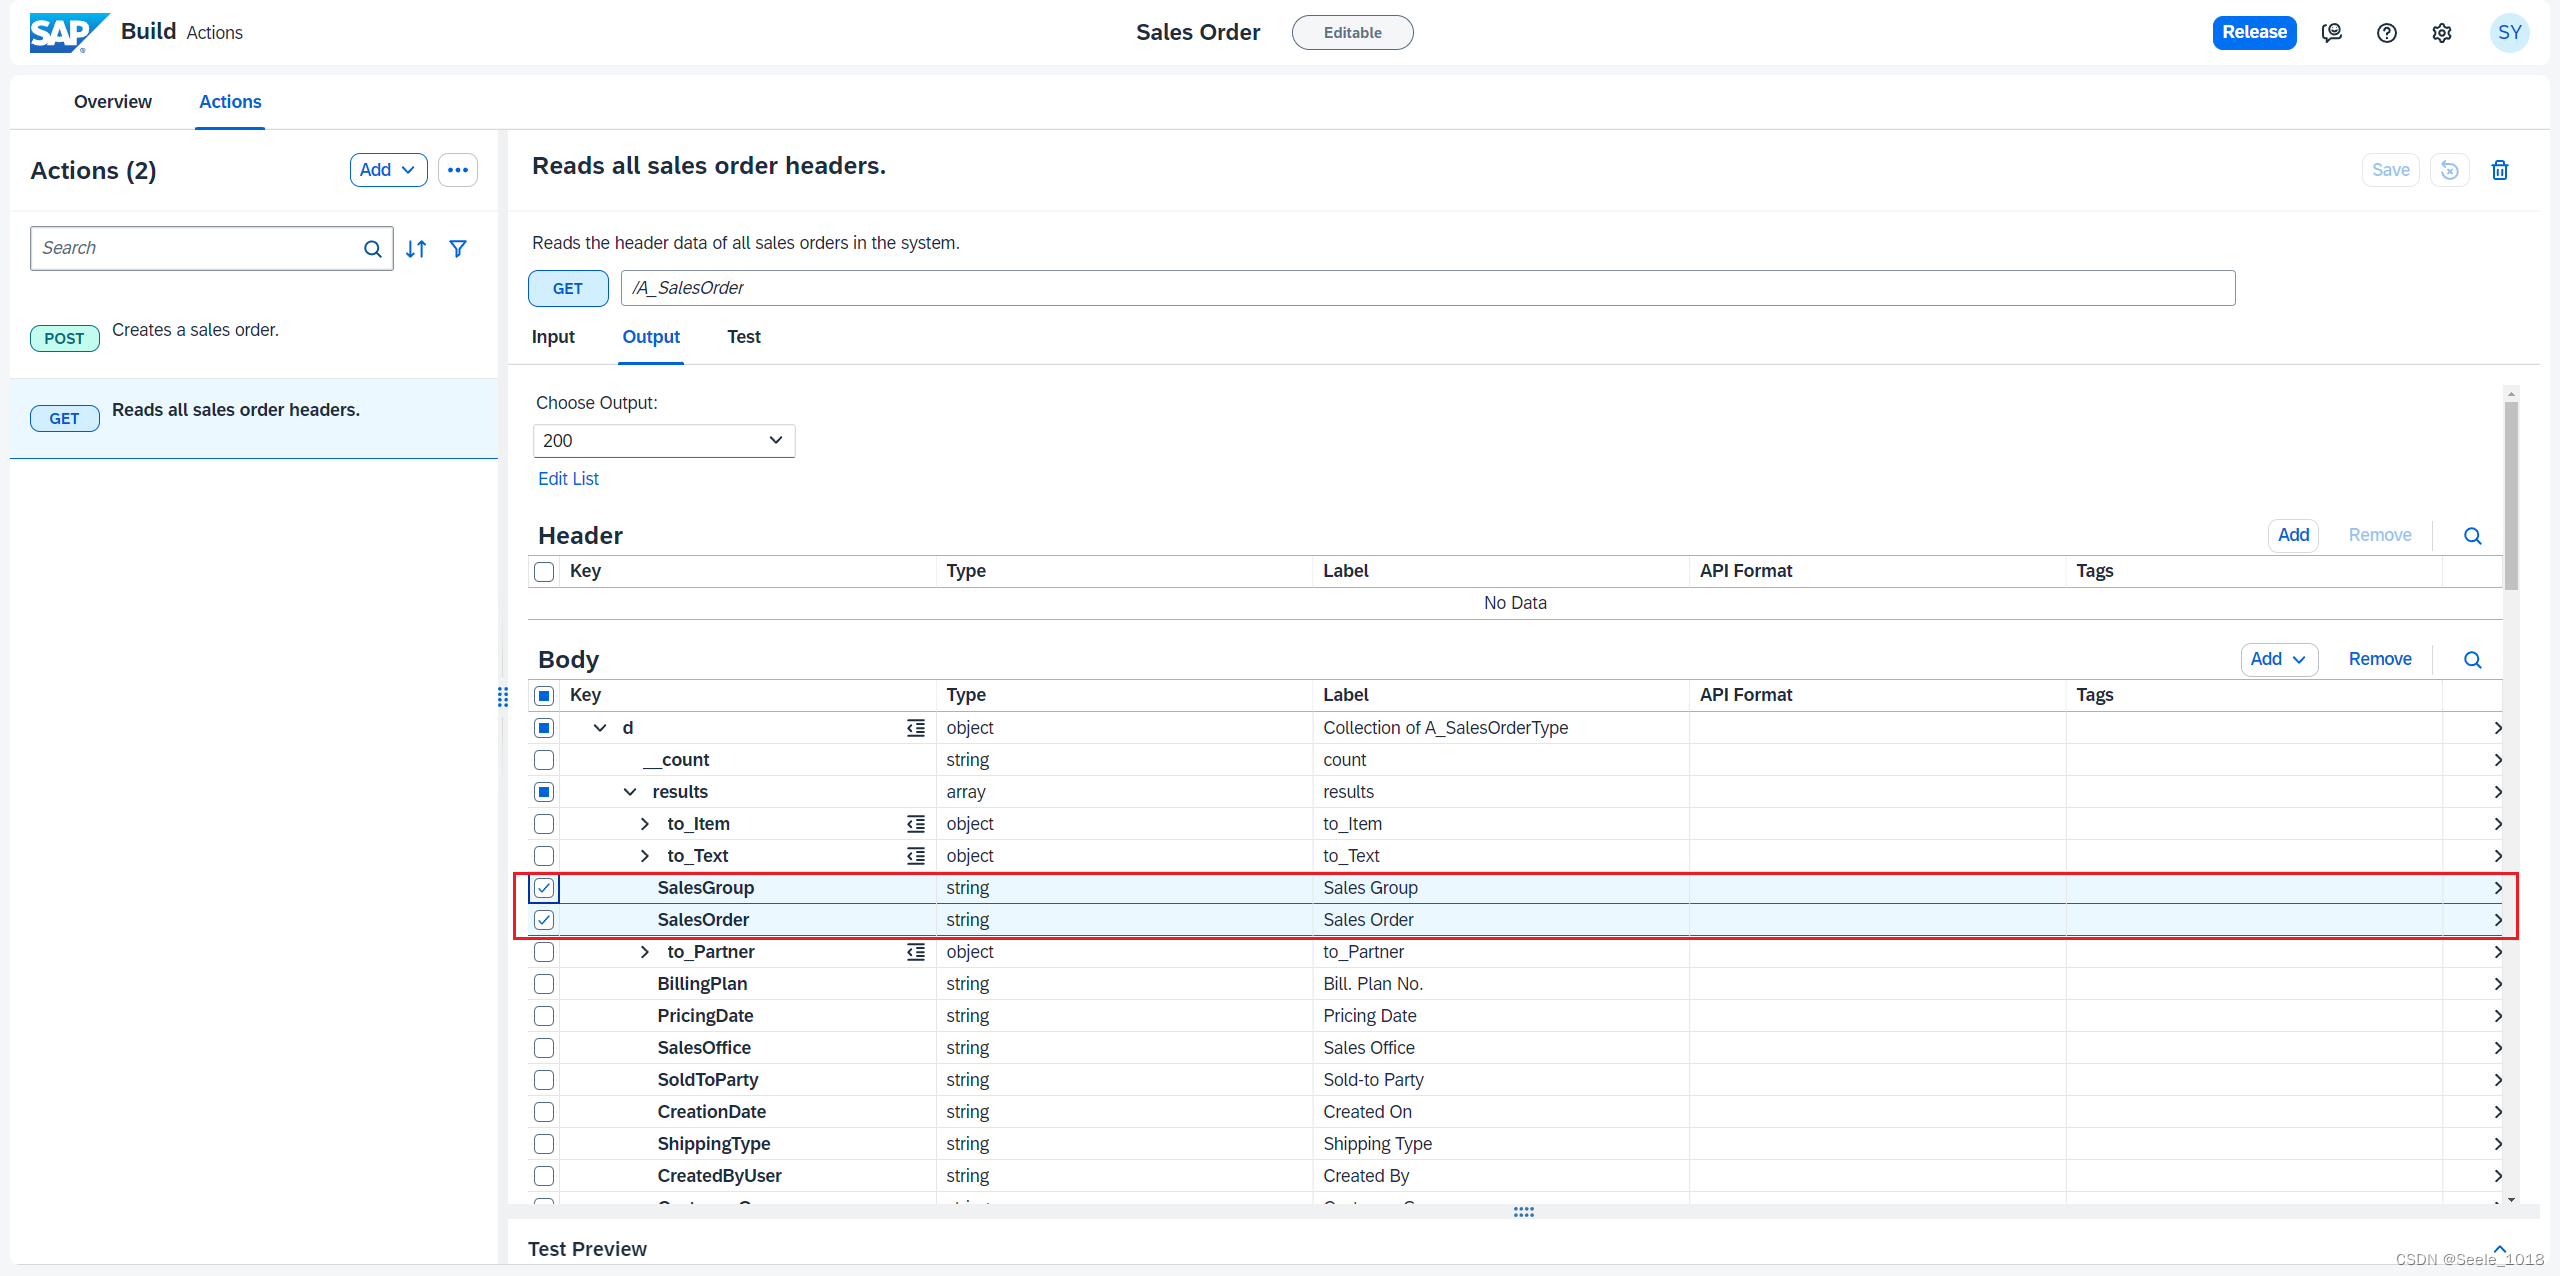Click the Editable status badge
2560x1276 pixels.
(x=1353, y=33)
